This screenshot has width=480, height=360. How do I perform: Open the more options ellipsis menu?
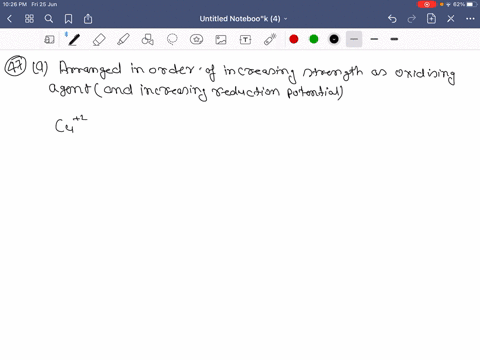tap(470, 19)
